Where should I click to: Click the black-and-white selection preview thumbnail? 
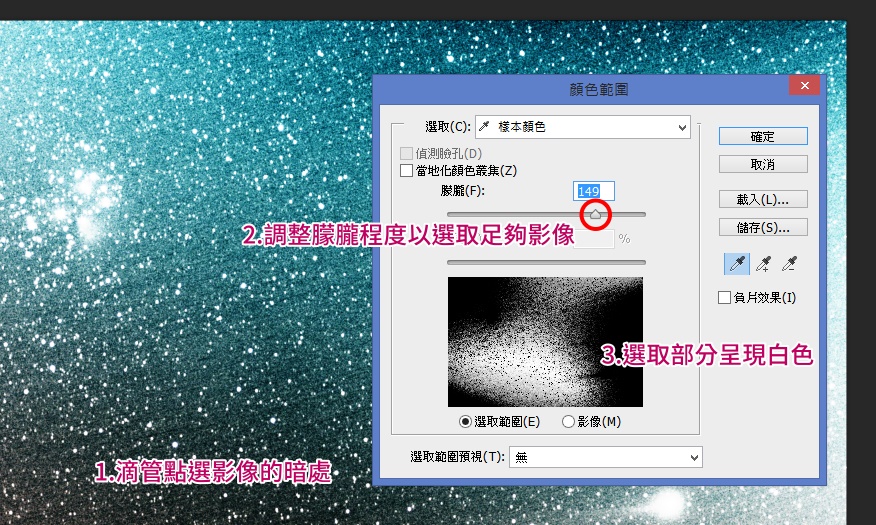pyautogui.click(x=545, y=342)
